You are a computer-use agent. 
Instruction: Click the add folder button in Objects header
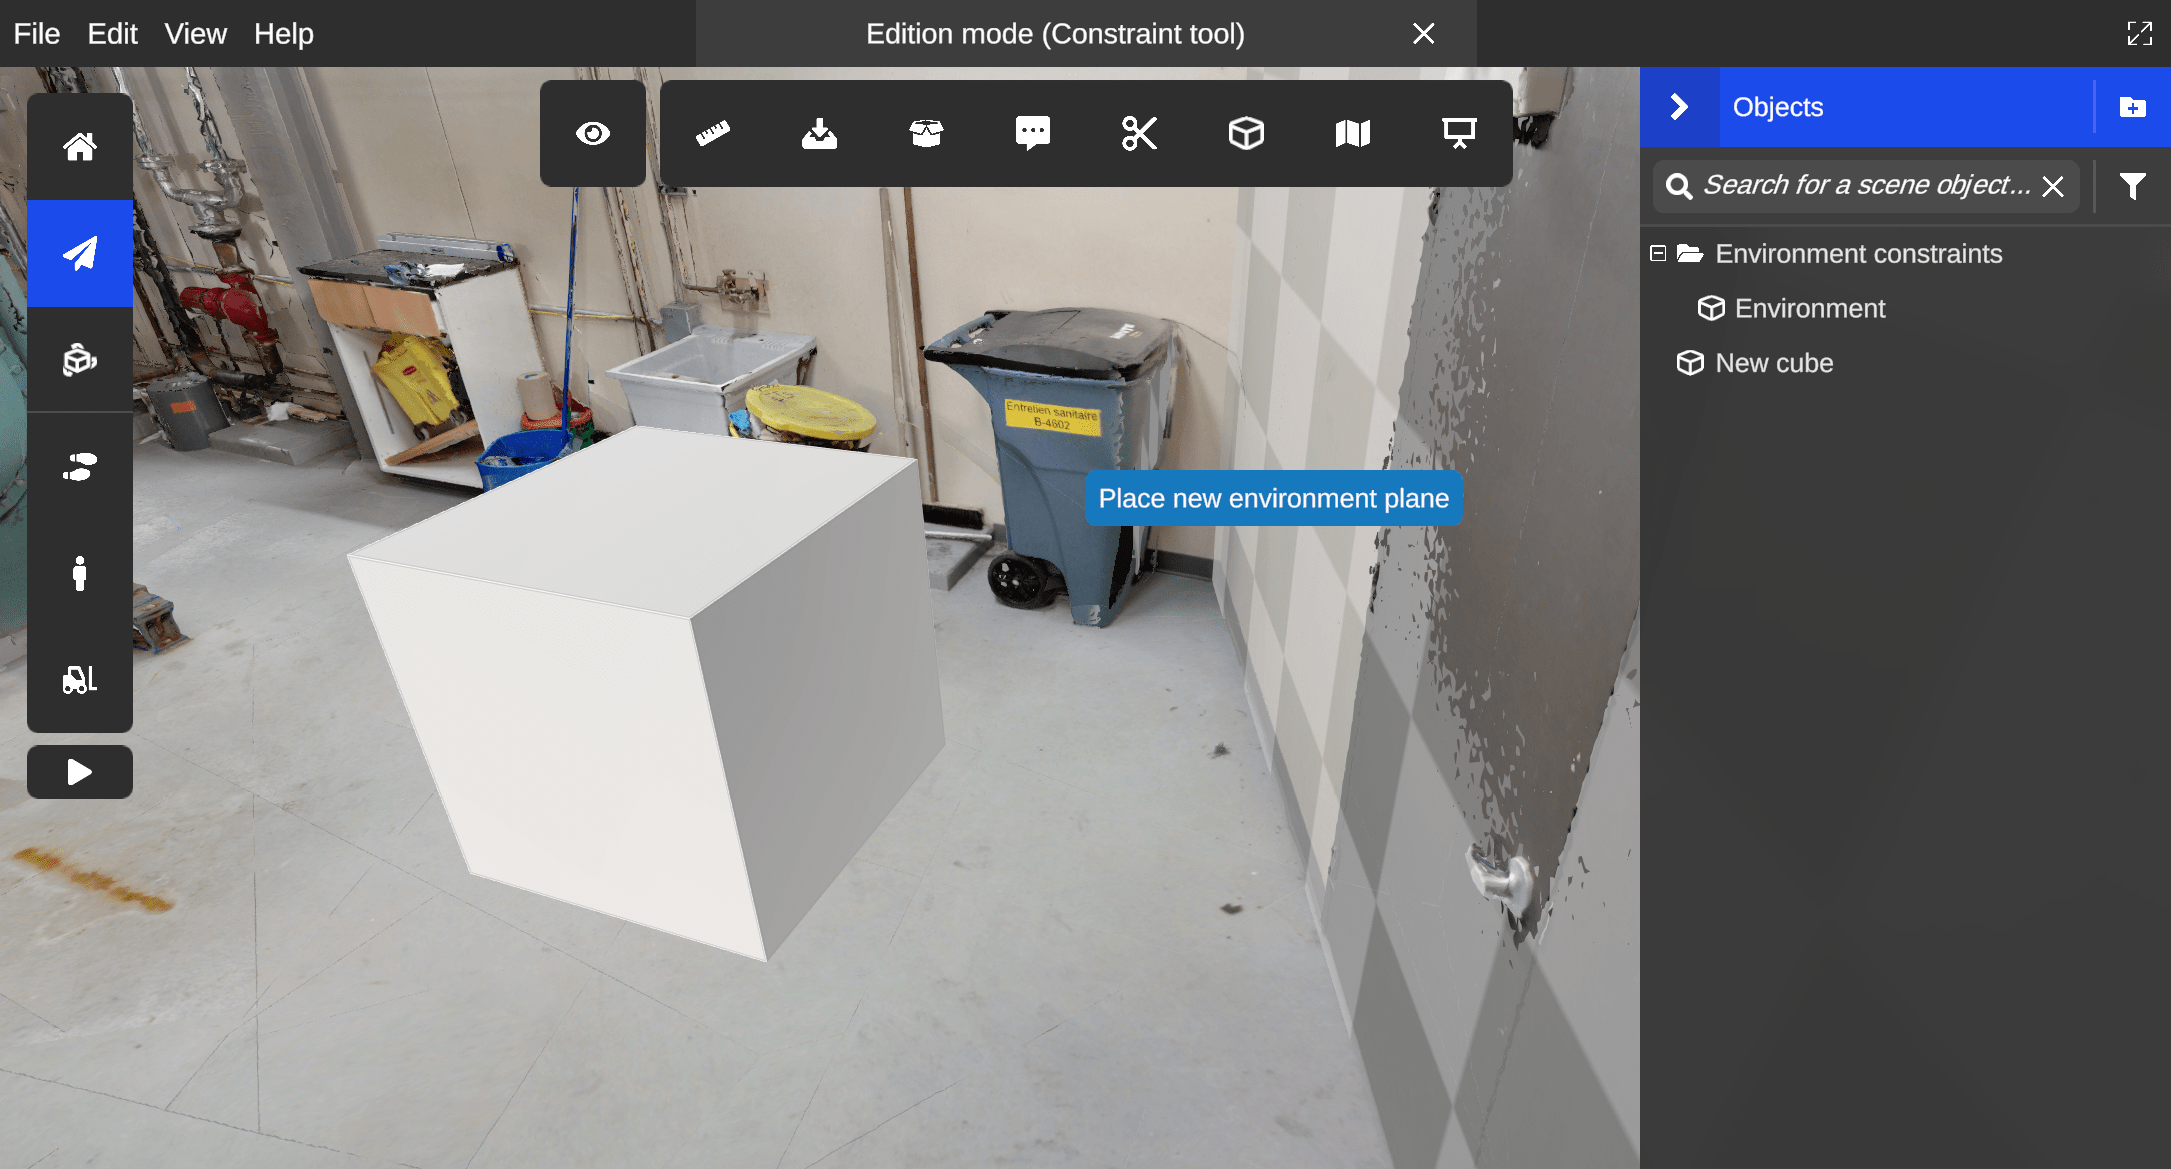tap(2132, 107)
